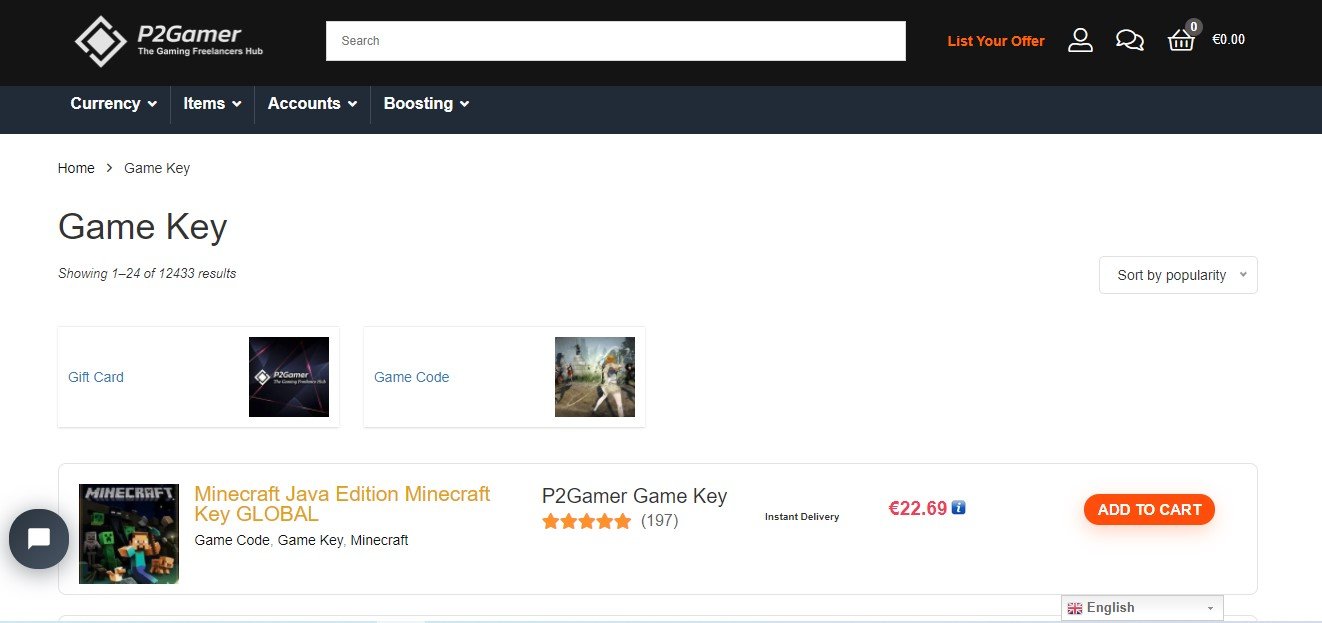This screenshot has height=623, width=1322.
Task: Click List Your Offer
Action: click(x=996, y=41)
